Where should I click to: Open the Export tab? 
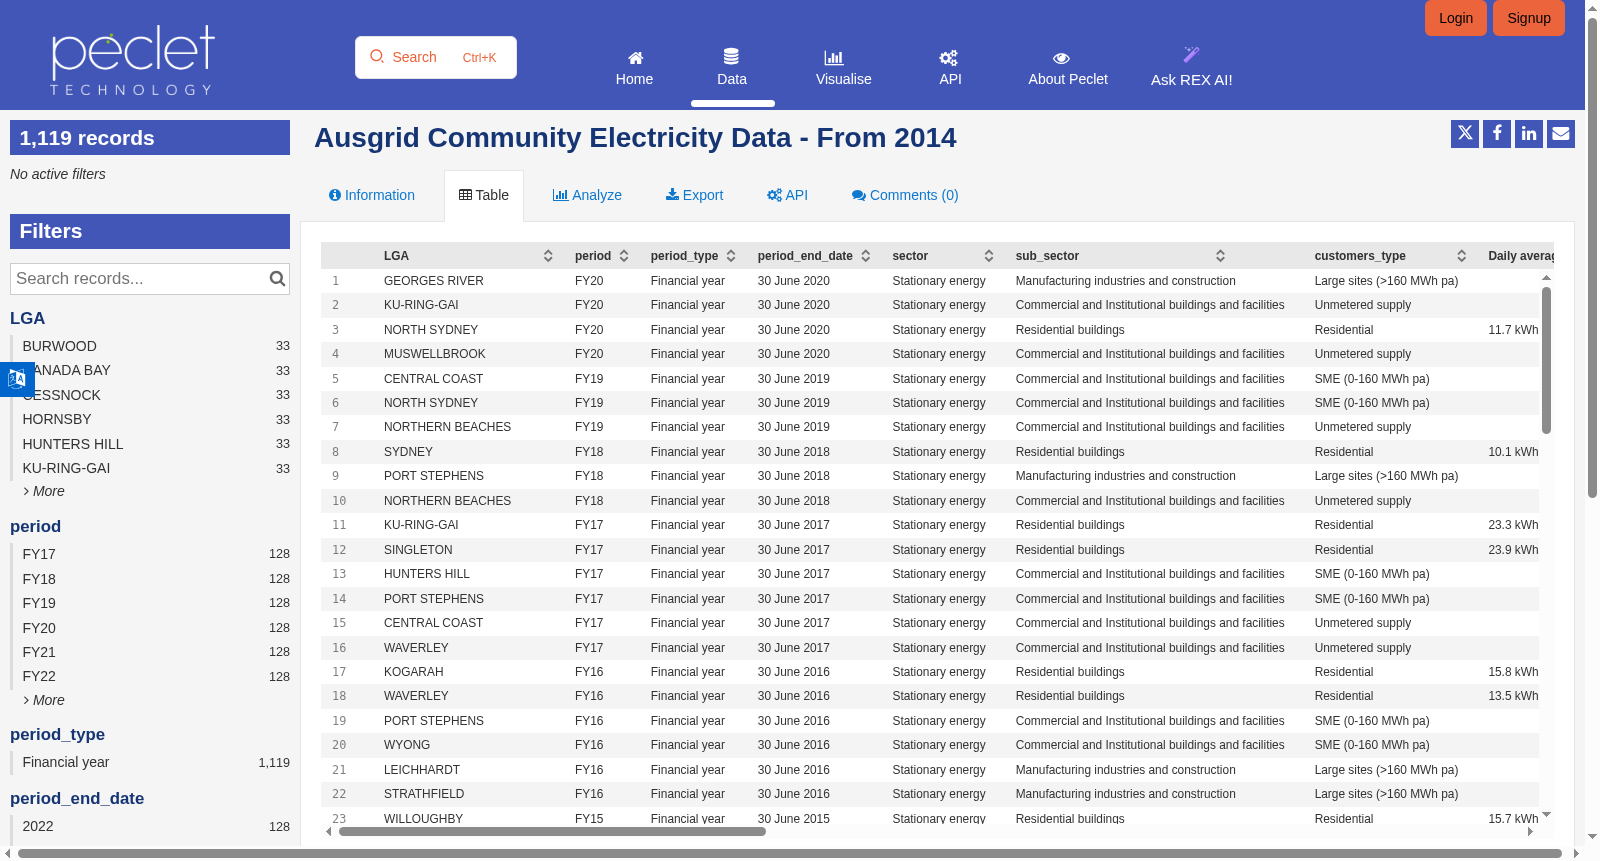694,195
